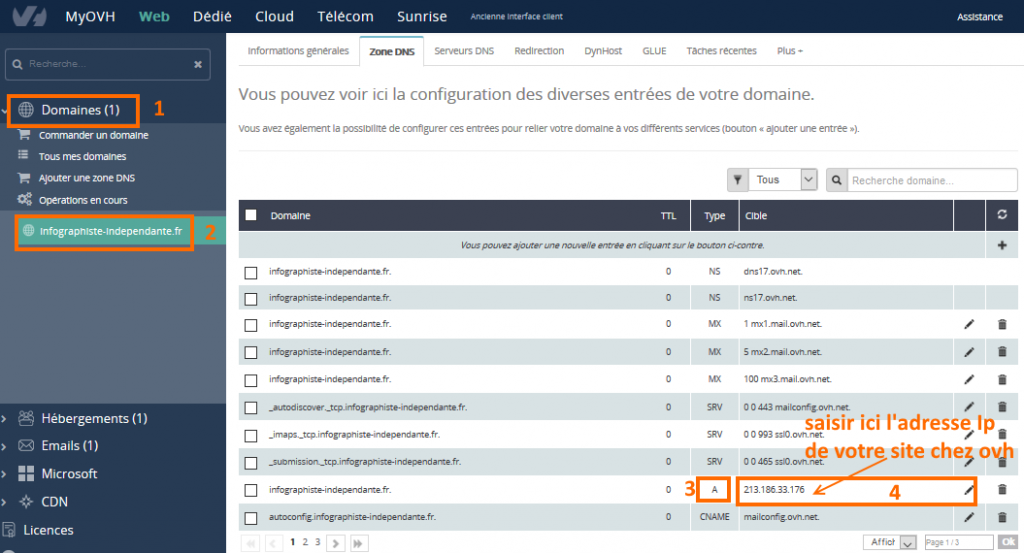Open the Redirection tab
Screen dimensions: 1024x553
point(539,51)
